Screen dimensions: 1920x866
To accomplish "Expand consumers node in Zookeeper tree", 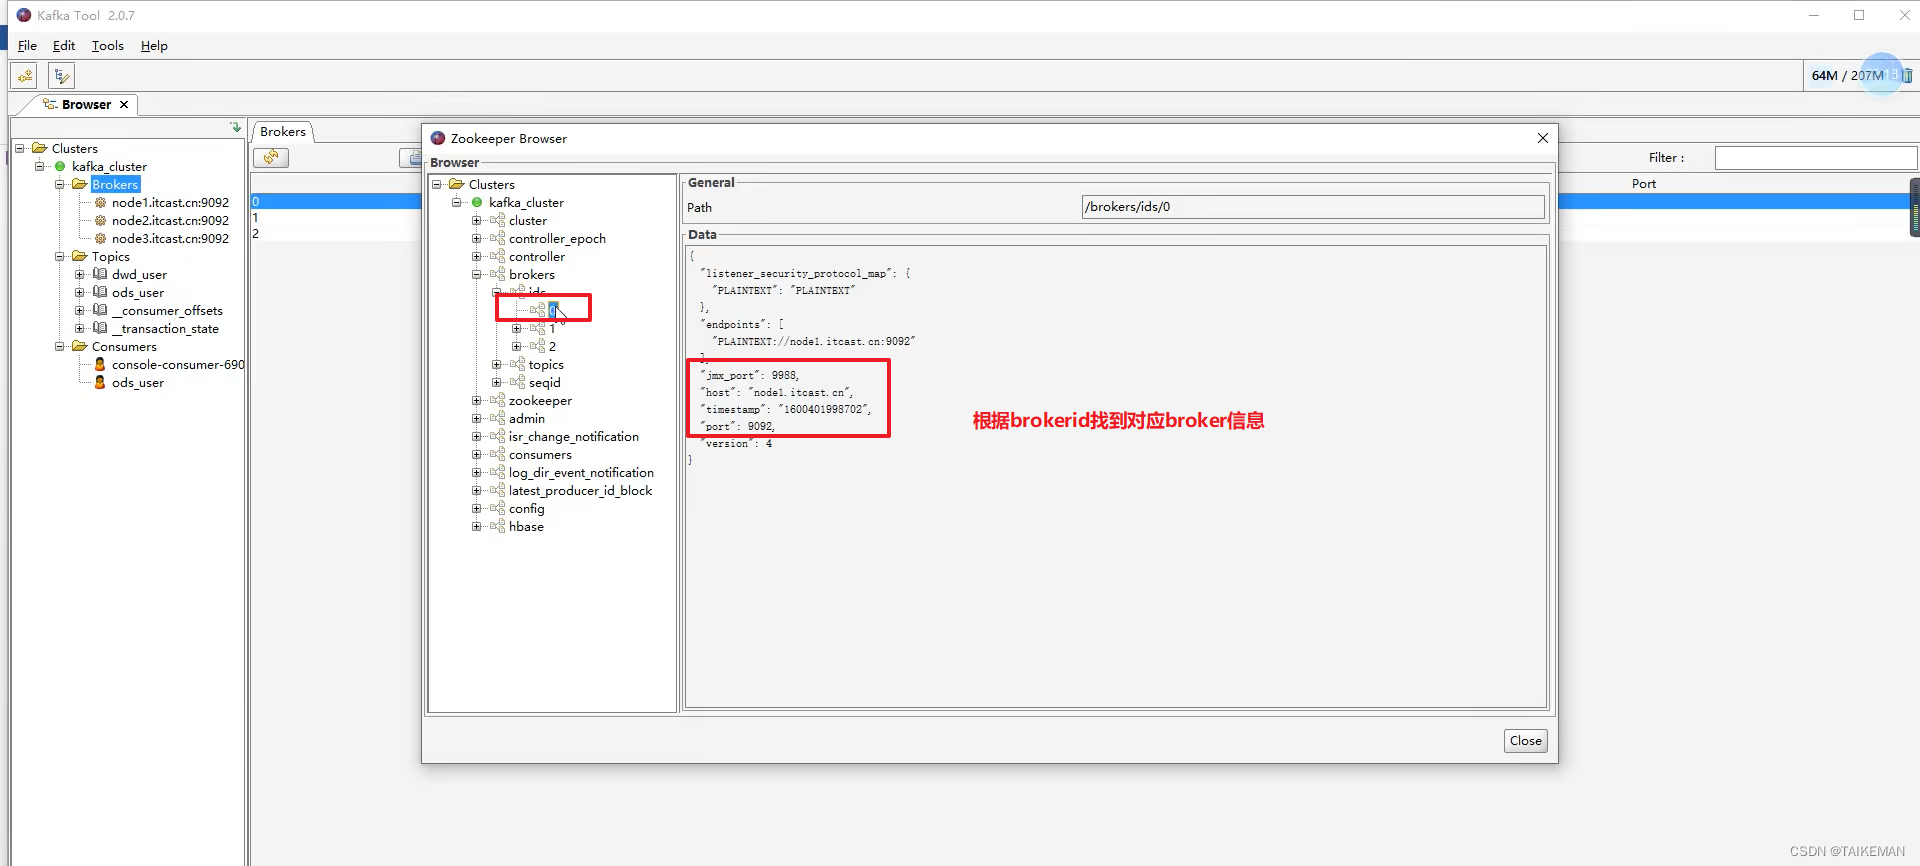I will tap(476, 455).
